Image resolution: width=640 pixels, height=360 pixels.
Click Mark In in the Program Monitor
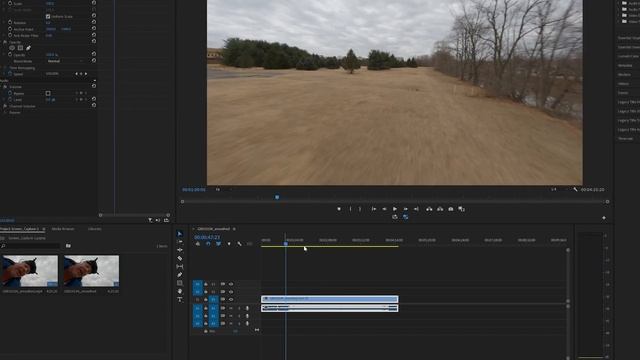click(x=350, y=209)
